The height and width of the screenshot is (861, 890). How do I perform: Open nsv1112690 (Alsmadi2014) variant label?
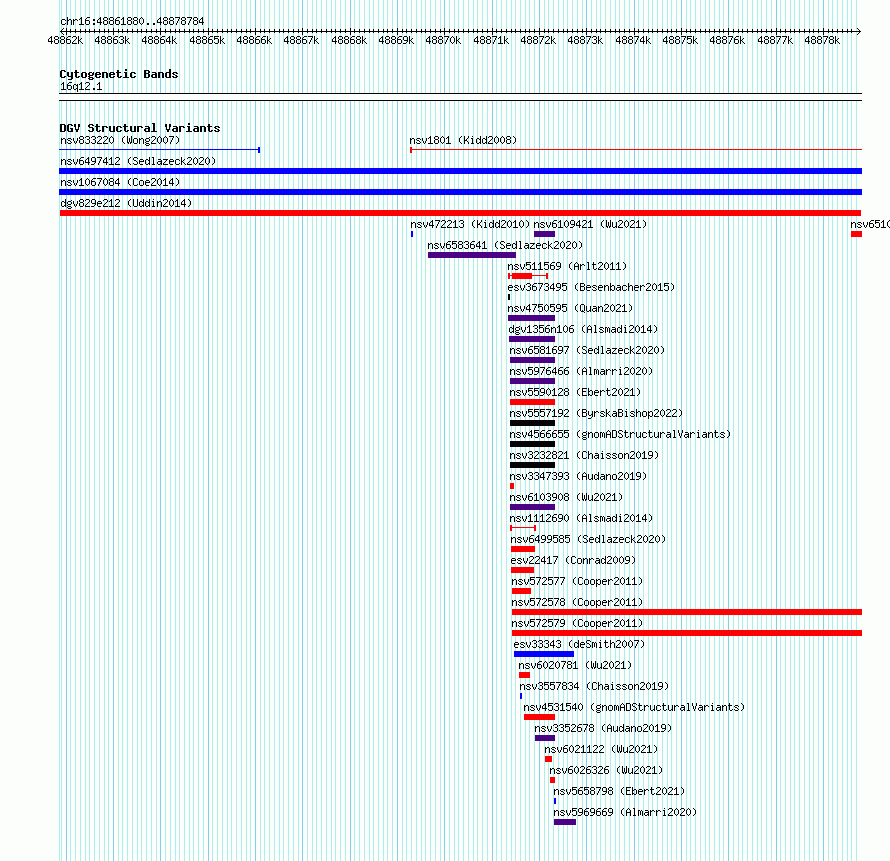581,518
